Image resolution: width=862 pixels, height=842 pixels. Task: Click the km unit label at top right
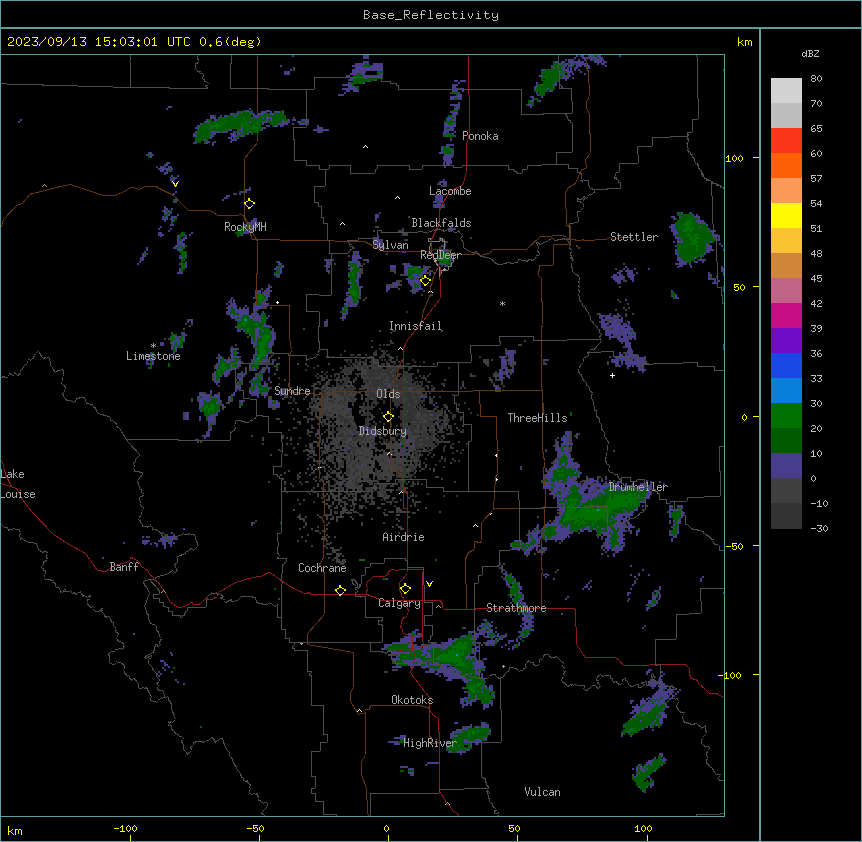744,42
